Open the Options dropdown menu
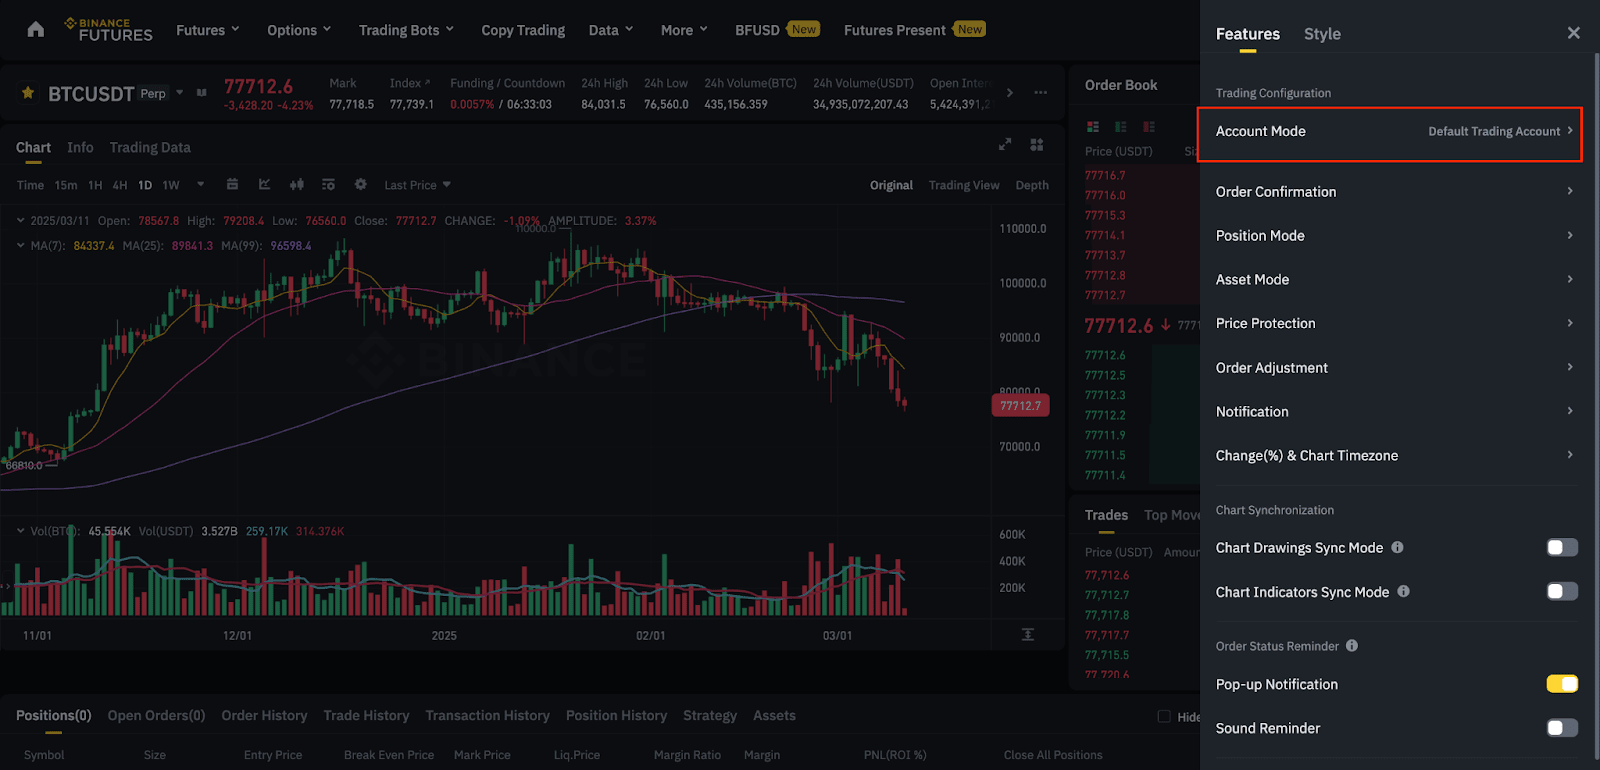Screen dimensions: 1600x770 coord(299,30)
